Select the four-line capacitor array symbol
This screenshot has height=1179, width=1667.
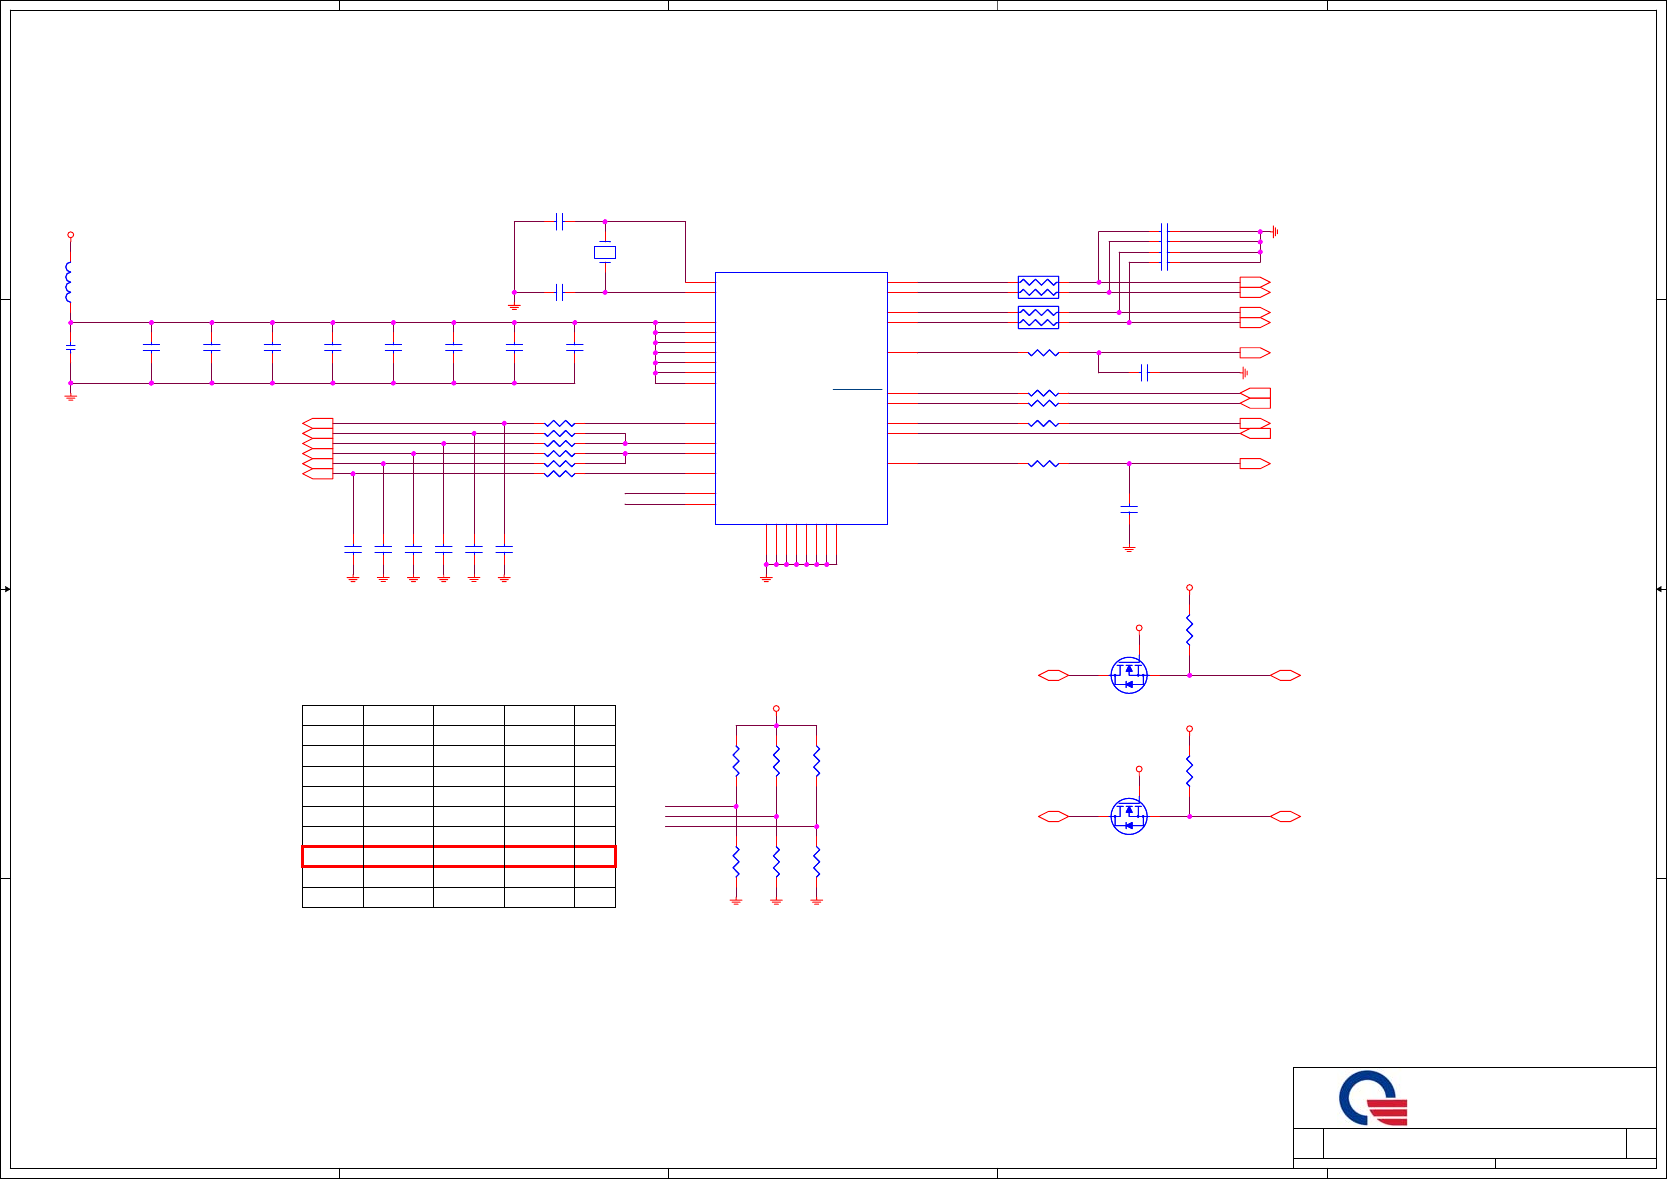[1164, 247]
